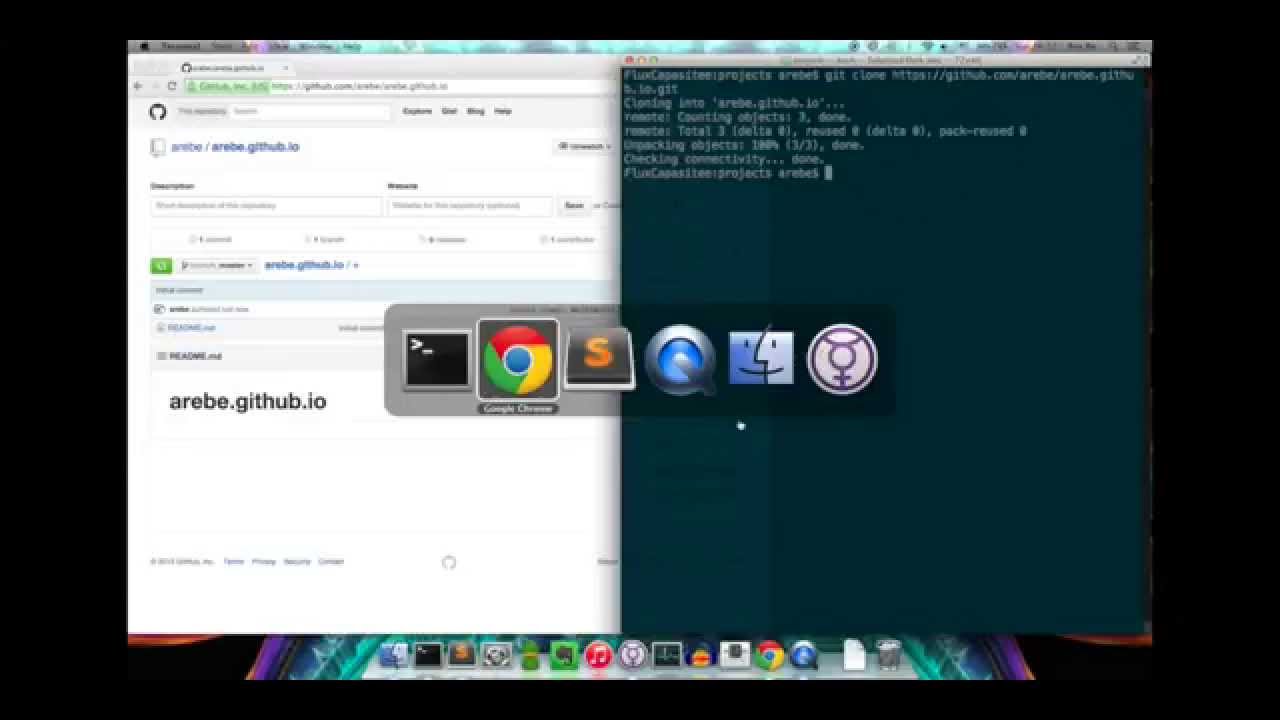Open iTunes from the Dock
This screenshot has height=720, width=1280.
coord(598,656)
